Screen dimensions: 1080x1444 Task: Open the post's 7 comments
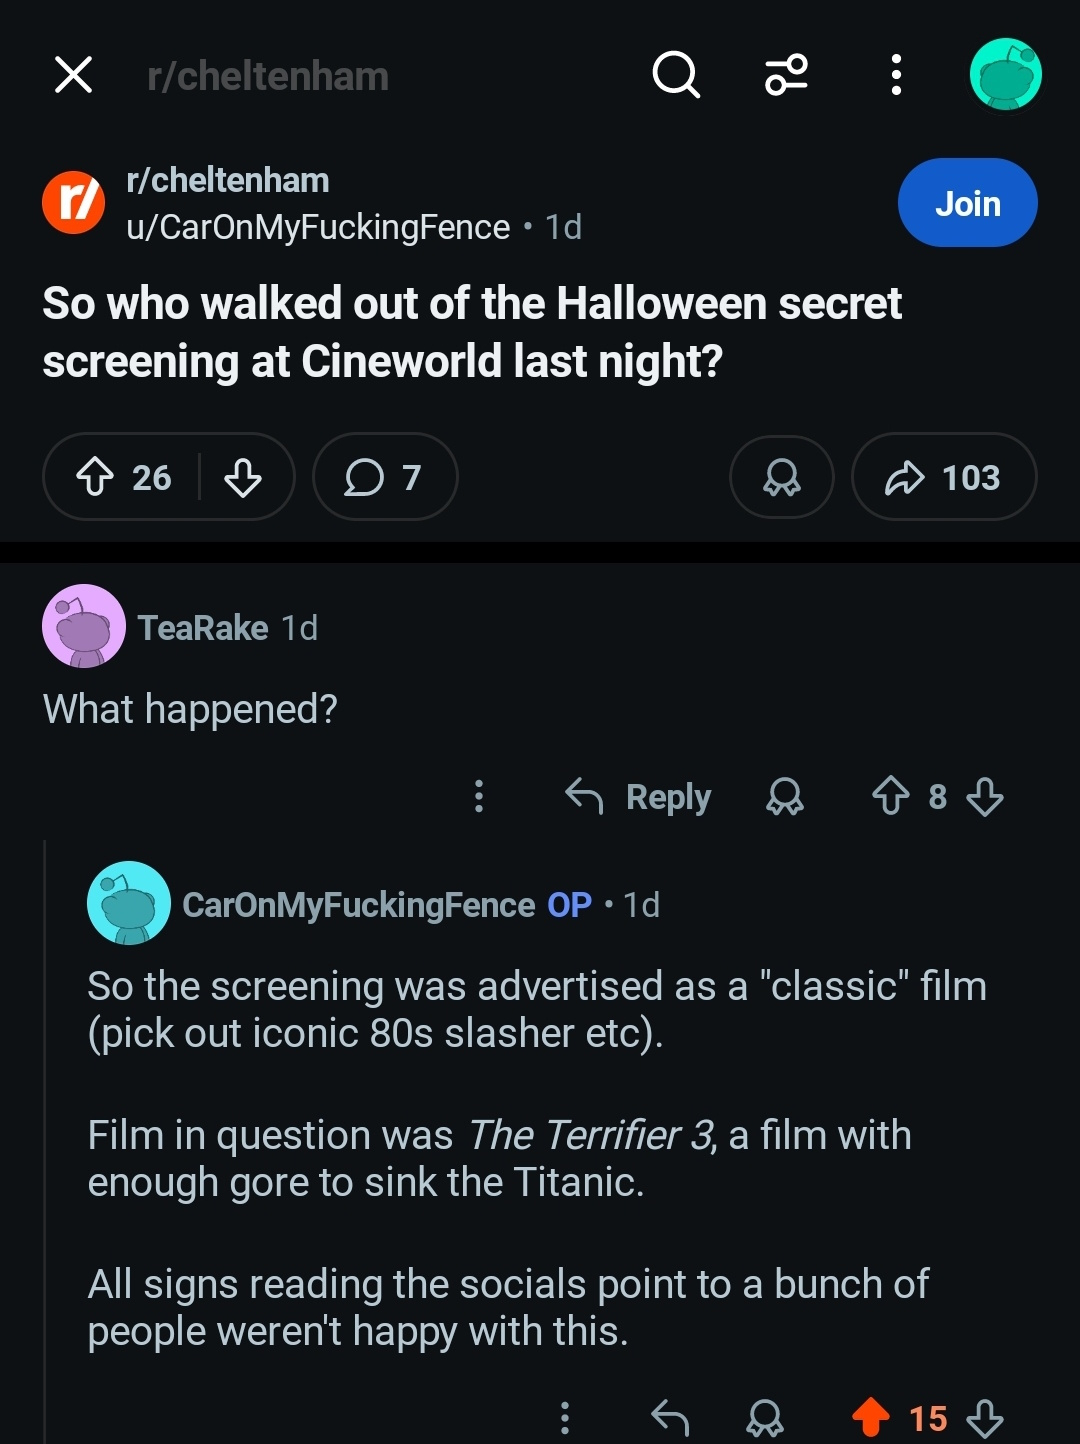coord(384,477)
